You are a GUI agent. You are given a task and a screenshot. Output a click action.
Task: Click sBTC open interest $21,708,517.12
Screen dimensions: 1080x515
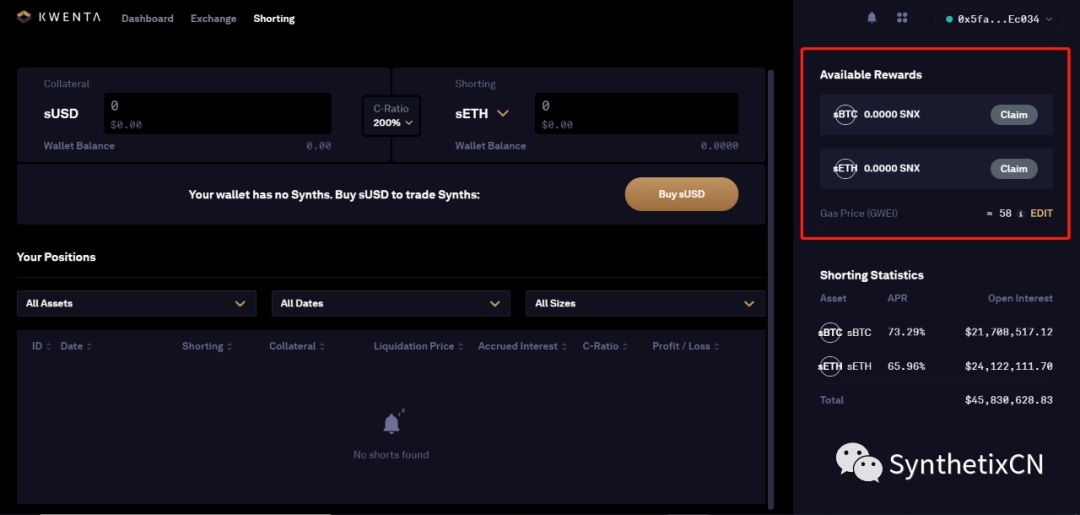(x=1008, y=333)
